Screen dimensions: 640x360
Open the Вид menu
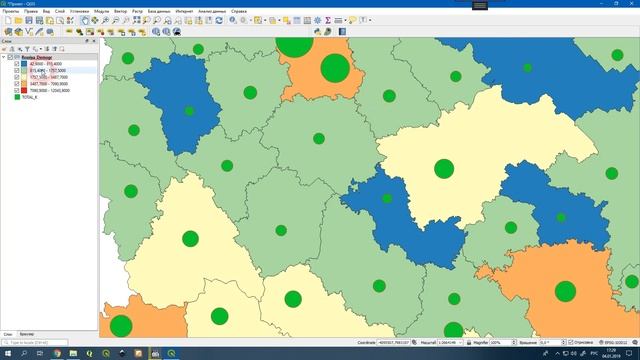pyautogui.click(x=47, y=11)
